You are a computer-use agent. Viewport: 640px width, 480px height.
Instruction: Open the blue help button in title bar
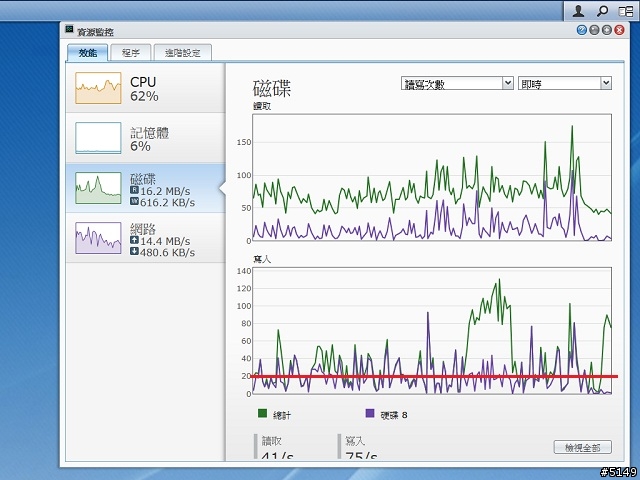(582, 30)
